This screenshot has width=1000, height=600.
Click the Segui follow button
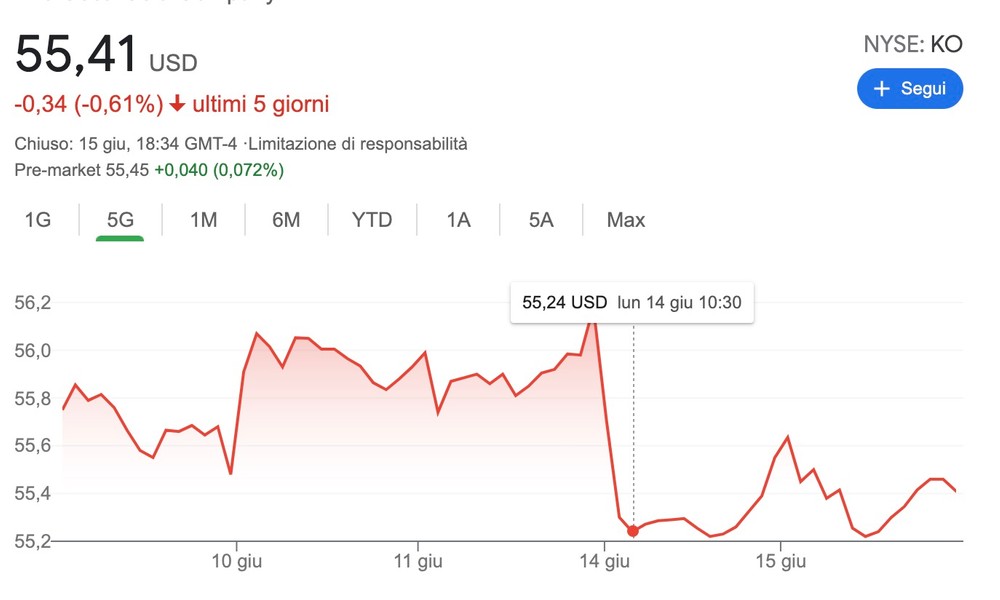tap(909, 88)
